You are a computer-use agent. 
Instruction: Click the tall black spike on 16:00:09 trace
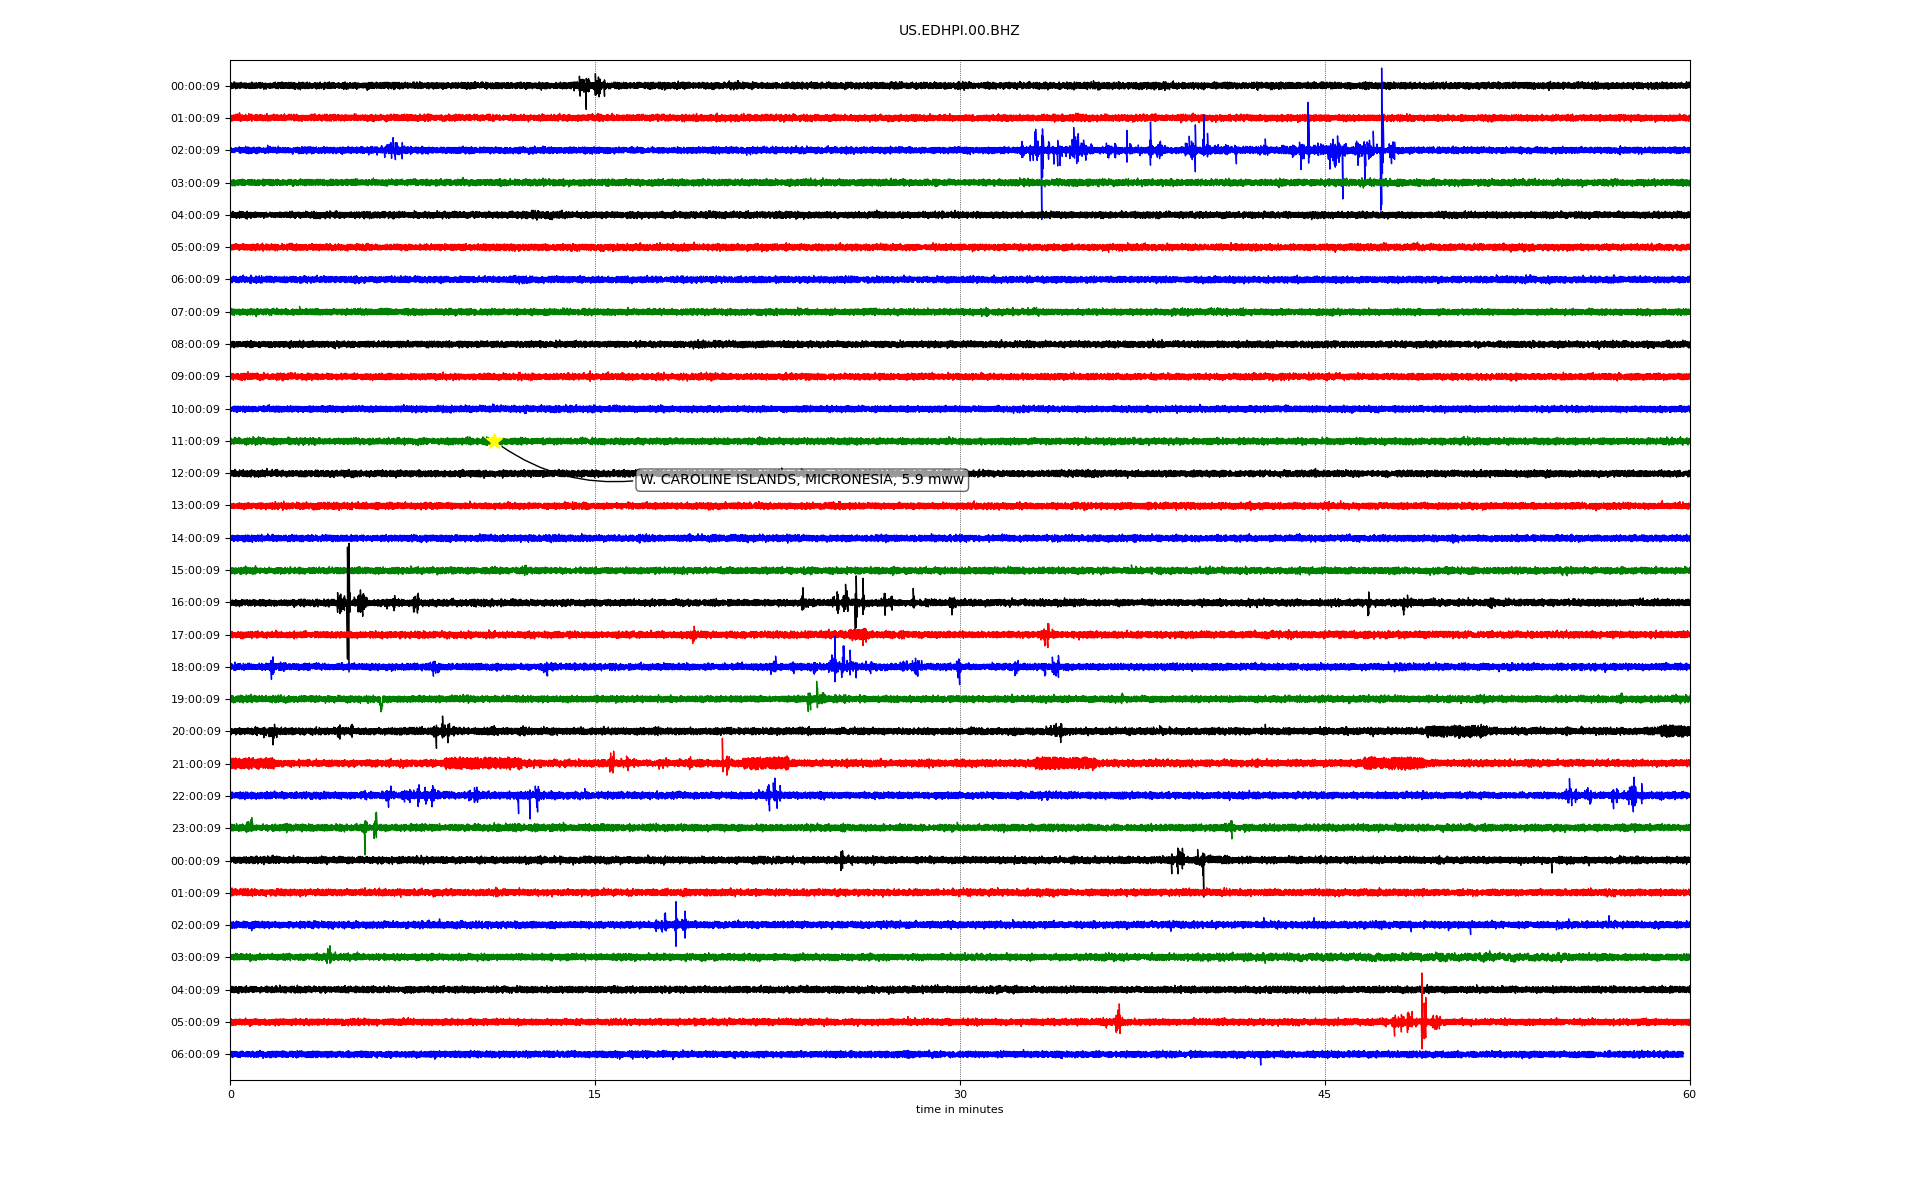pyautogui.click(x=348, y=600)
